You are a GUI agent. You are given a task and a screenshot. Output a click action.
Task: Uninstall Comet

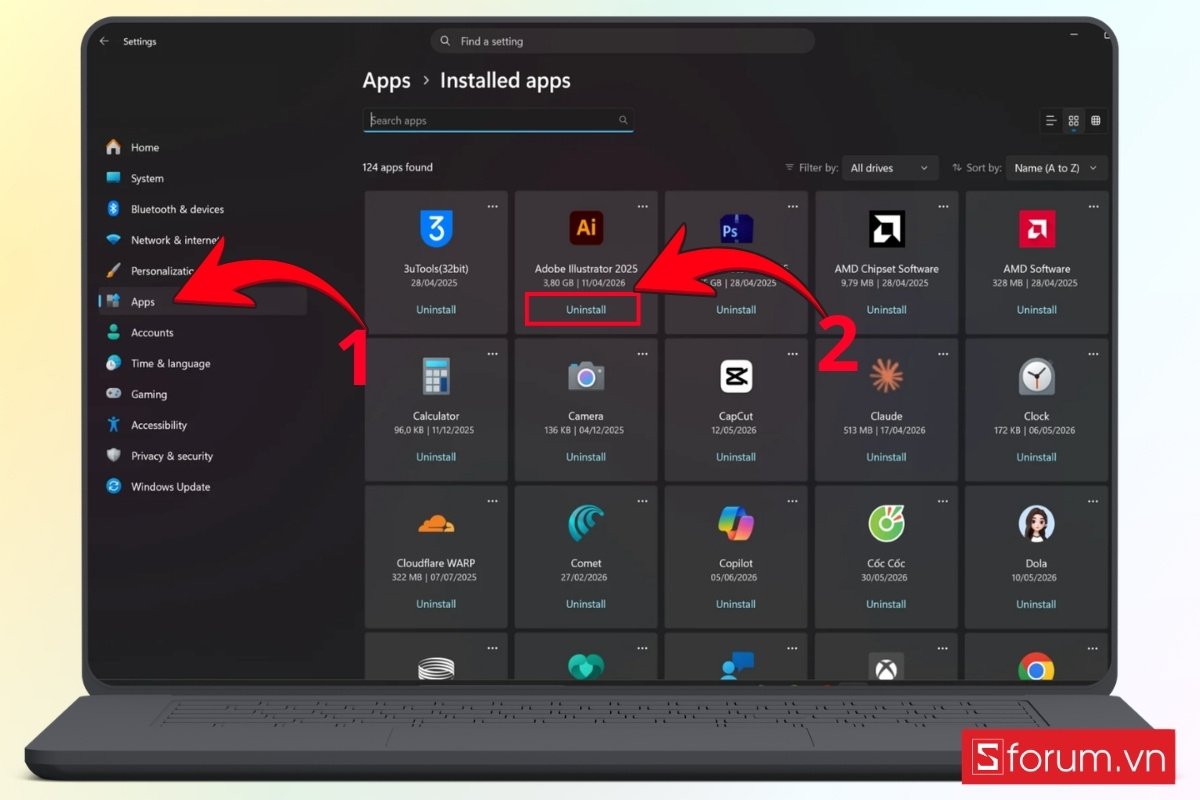586,604
